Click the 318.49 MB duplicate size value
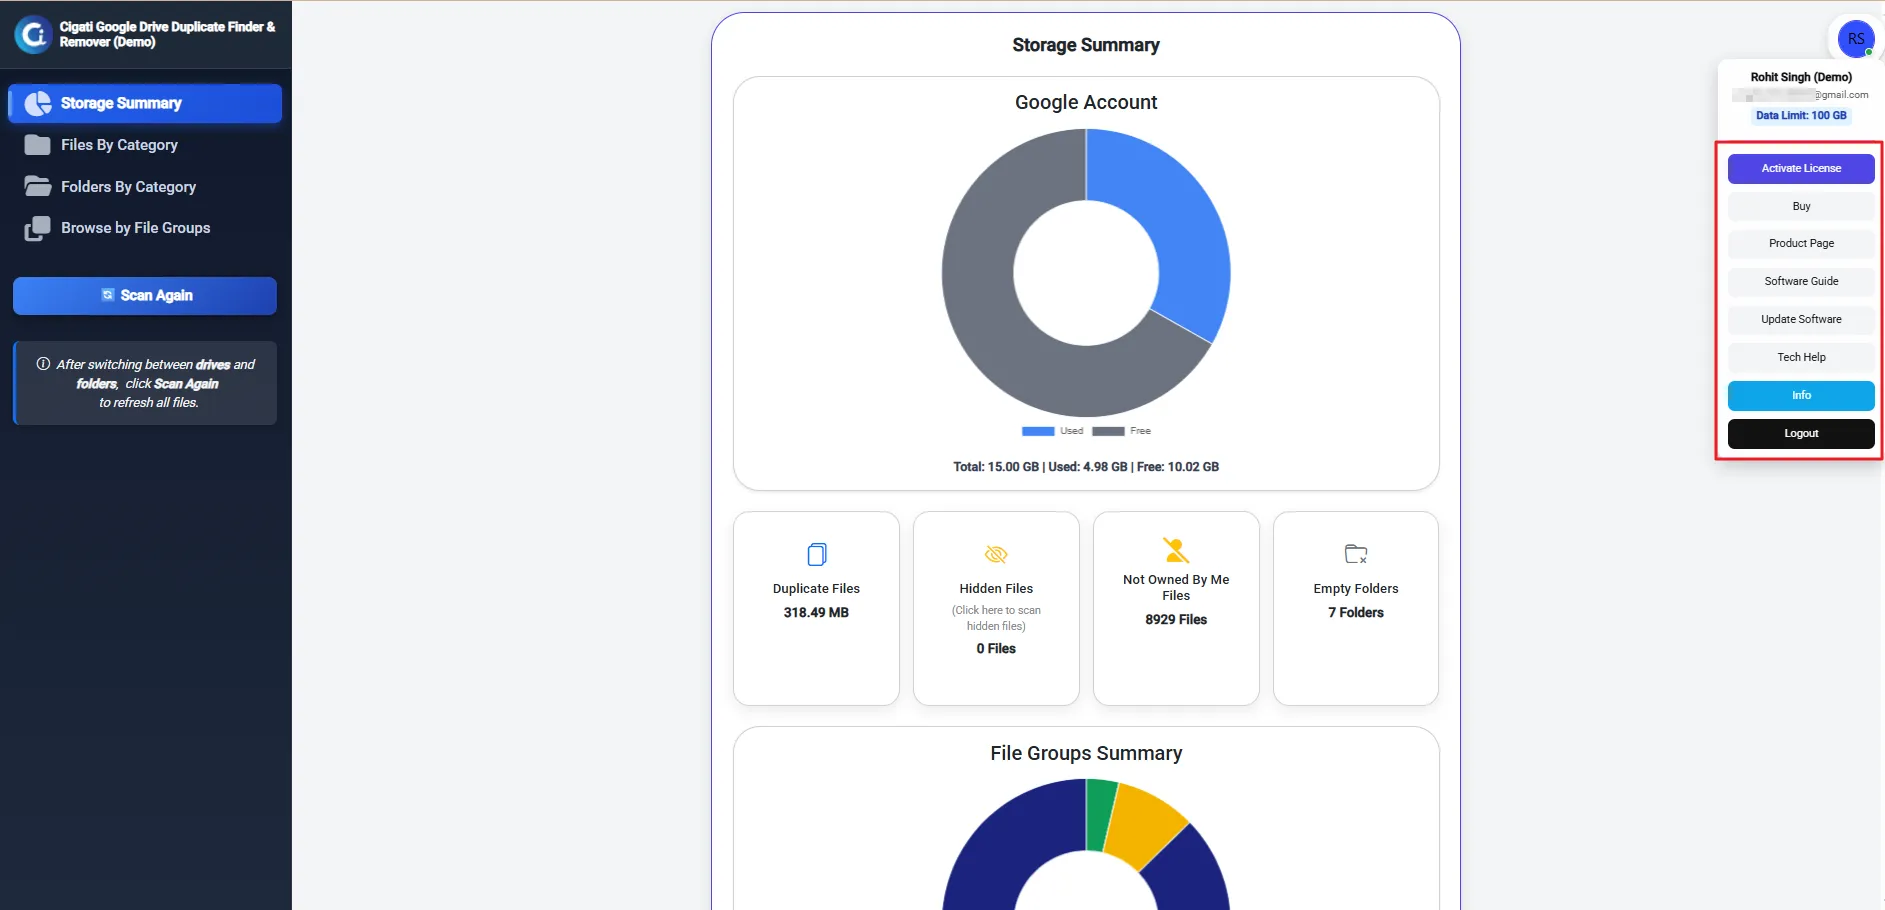The height and width of the screenshot is (910, 1885). [x=816, y=613]
